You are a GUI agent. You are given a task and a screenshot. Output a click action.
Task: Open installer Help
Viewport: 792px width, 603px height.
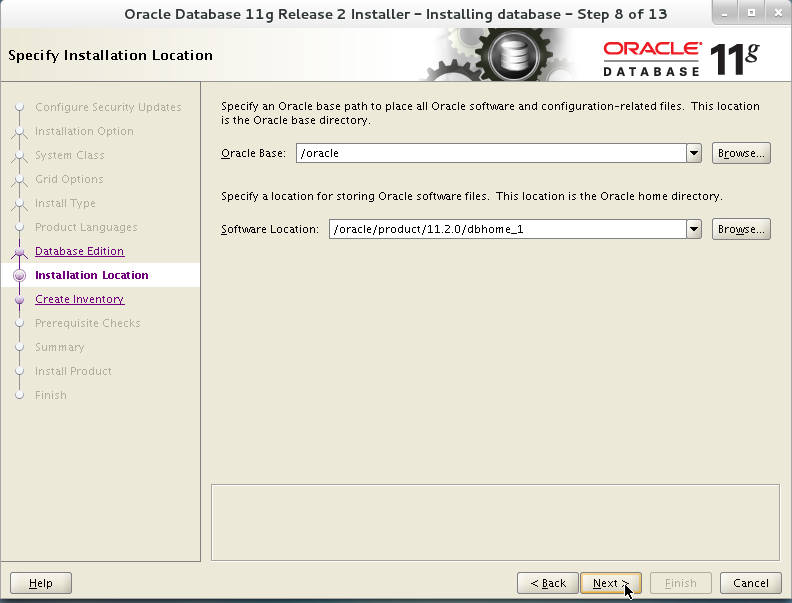41,583
